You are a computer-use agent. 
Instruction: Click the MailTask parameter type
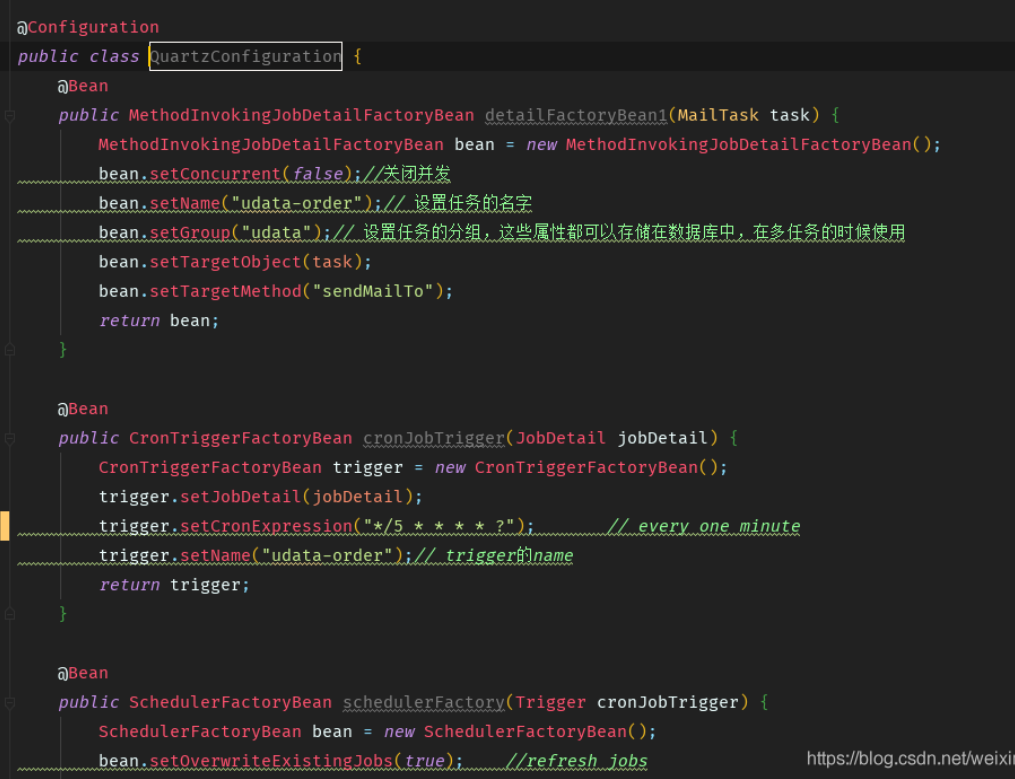pos(718,115)
